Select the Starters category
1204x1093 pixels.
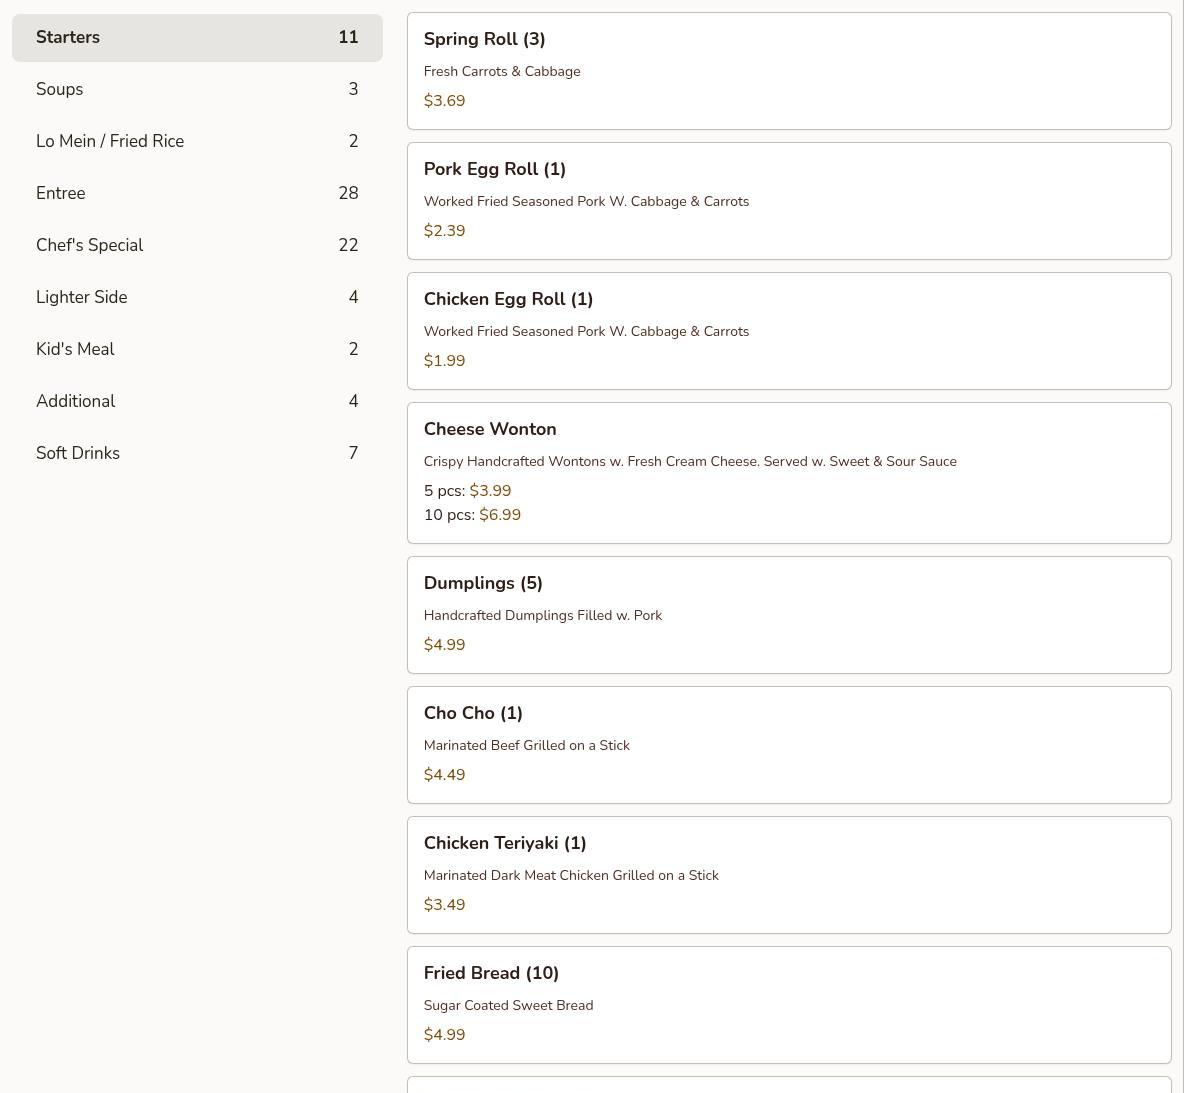[x=197, y=38]
